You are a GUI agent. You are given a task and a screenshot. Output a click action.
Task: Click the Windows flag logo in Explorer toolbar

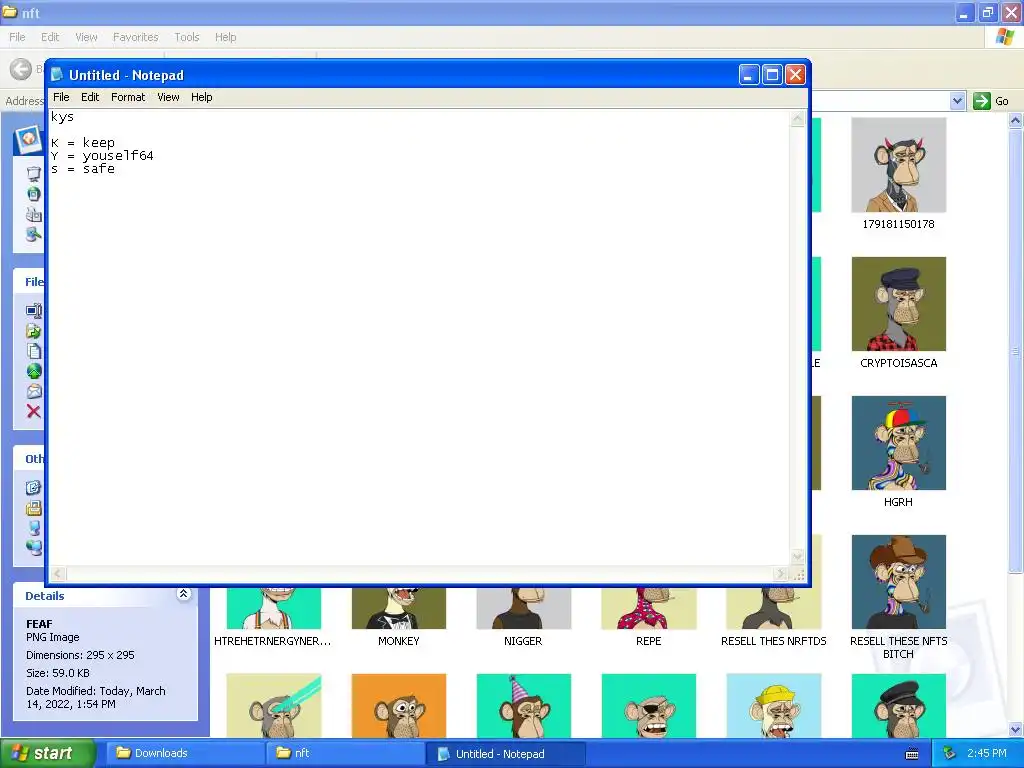point(1005,37)
